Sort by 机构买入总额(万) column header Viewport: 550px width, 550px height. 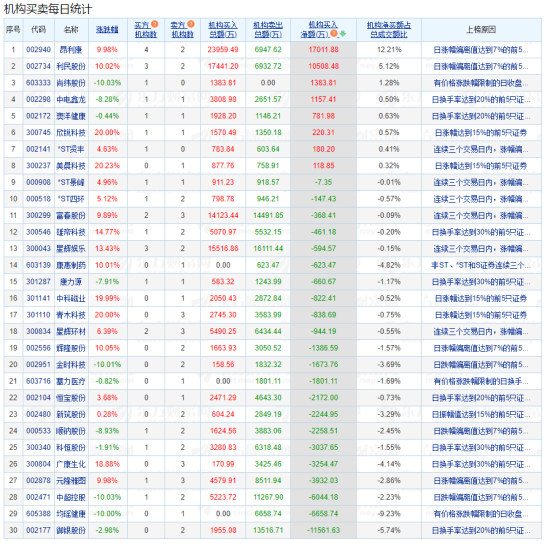pos(223,29)
